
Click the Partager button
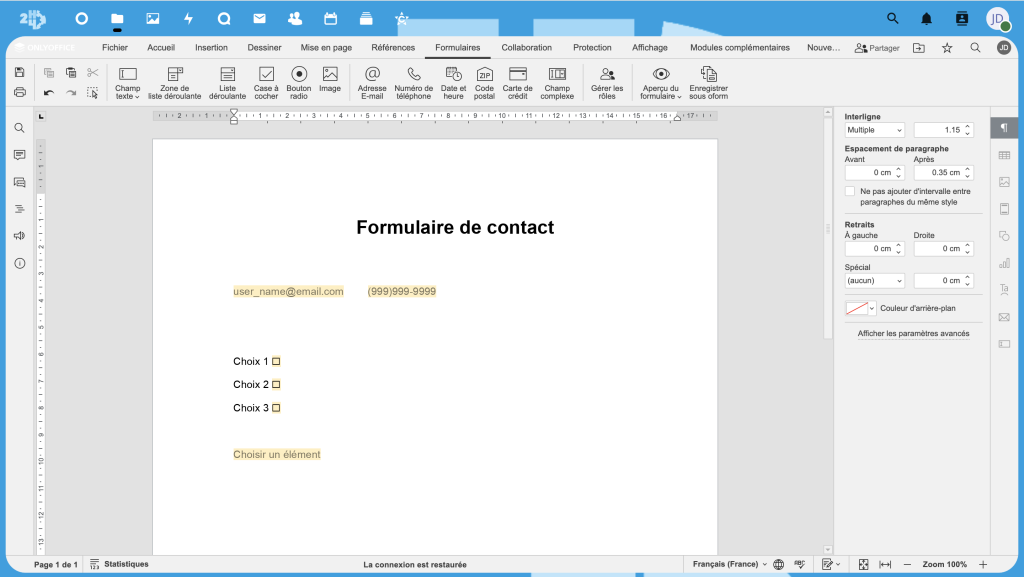(877, 48)
